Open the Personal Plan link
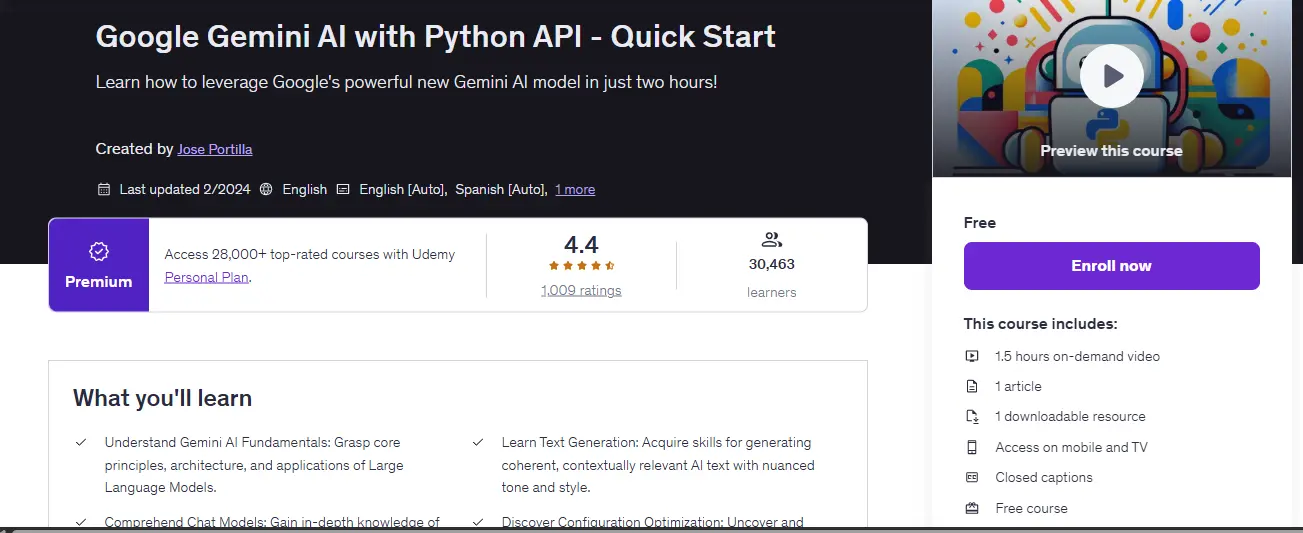This screenshot has width=1303, height=533. coord(207,277)
